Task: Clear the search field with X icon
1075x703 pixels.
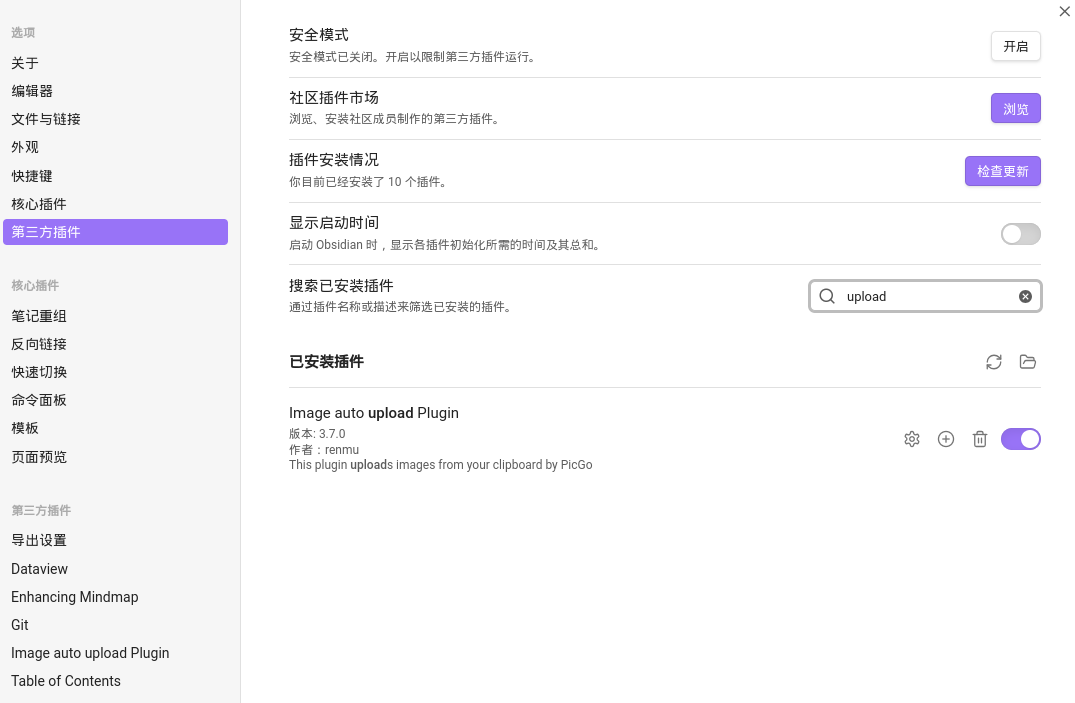Action: (1025, 296)
